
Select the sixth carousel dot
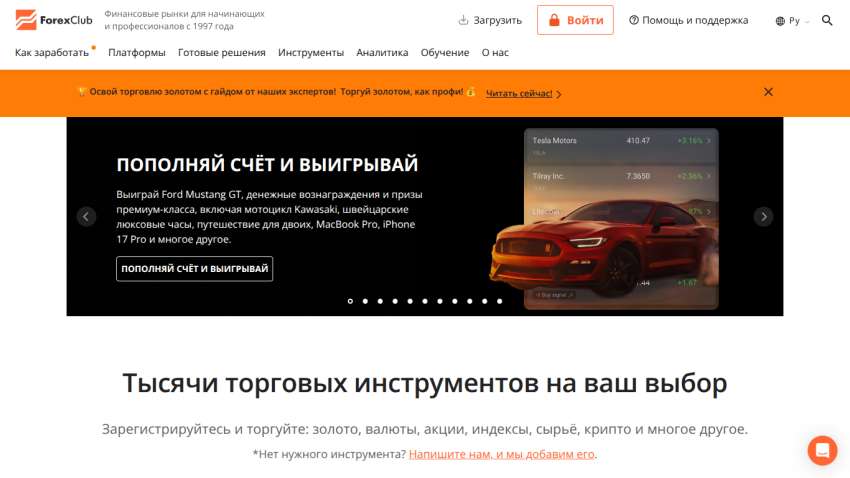coord(425,301)
